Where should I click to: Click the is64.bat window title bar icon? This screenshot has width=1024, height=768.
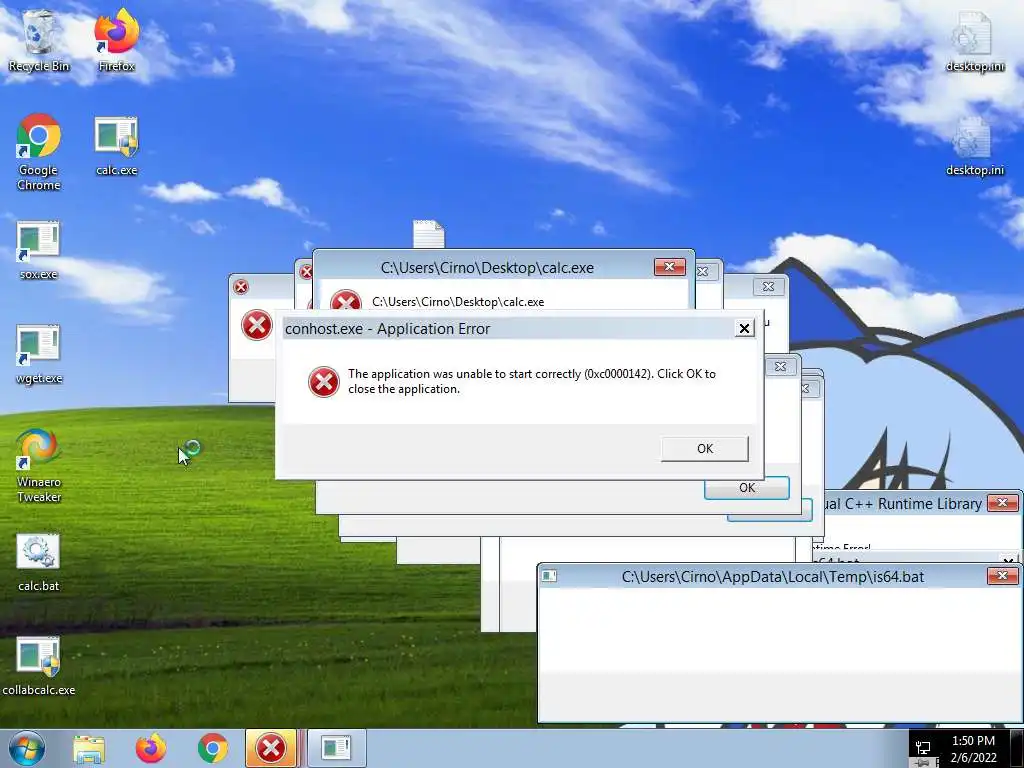point(550,576)
